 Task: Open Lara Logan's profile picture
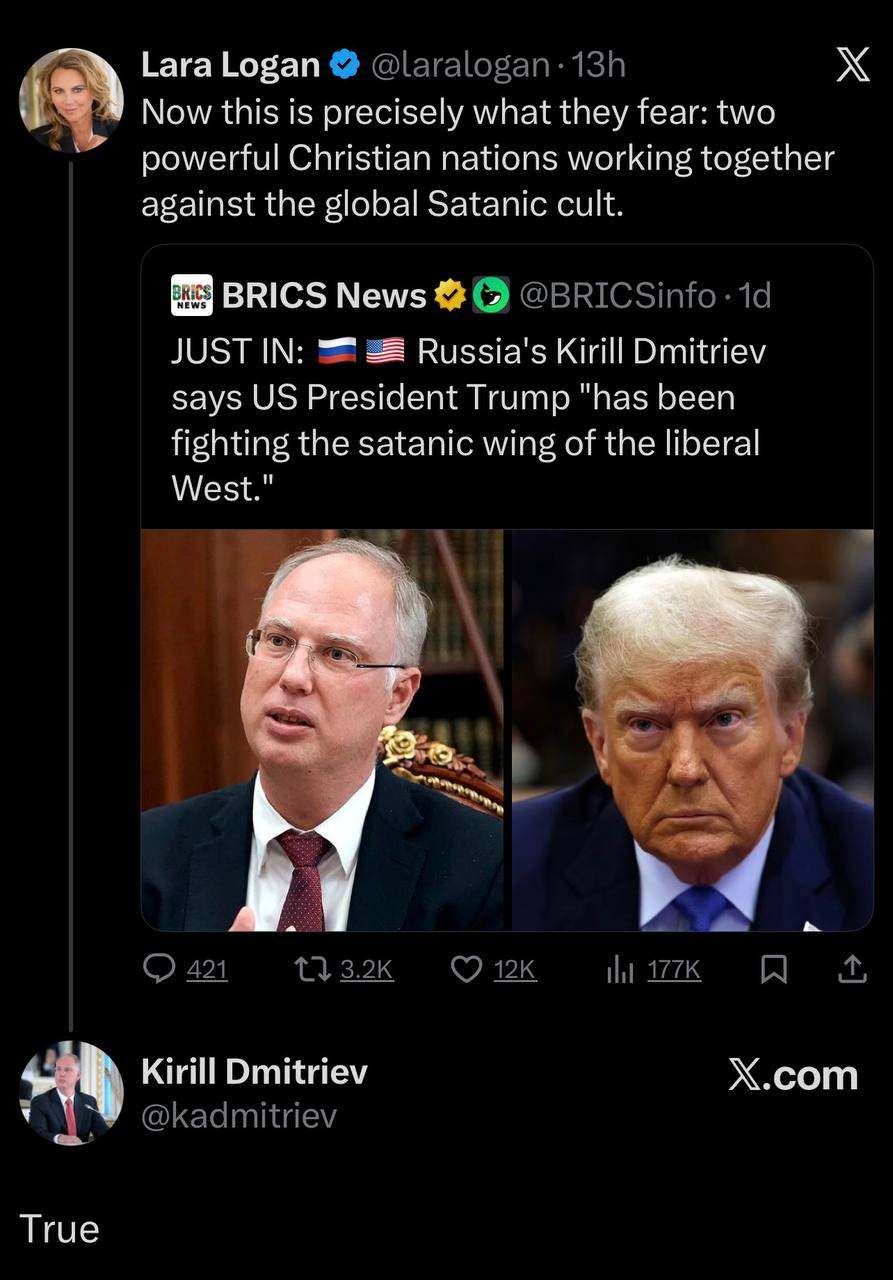tap(71, 100)
